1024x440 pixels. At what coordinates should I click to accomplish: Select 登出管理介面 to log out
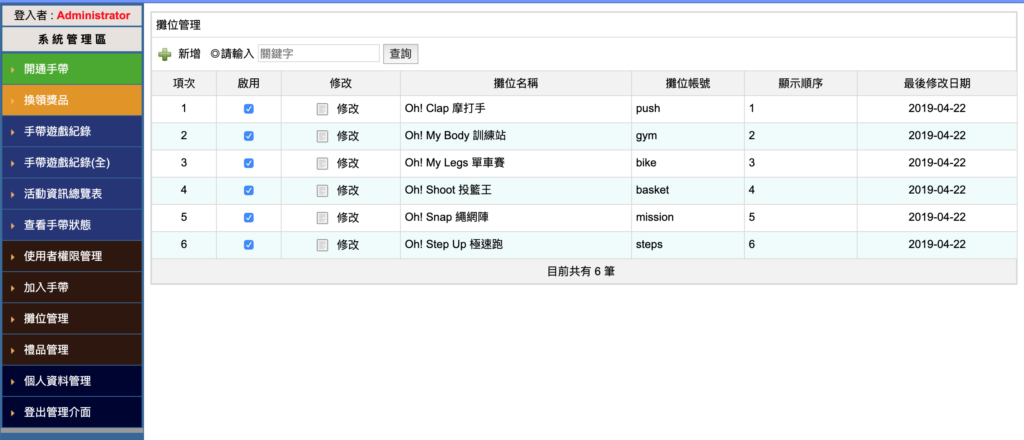click(72, 413)
